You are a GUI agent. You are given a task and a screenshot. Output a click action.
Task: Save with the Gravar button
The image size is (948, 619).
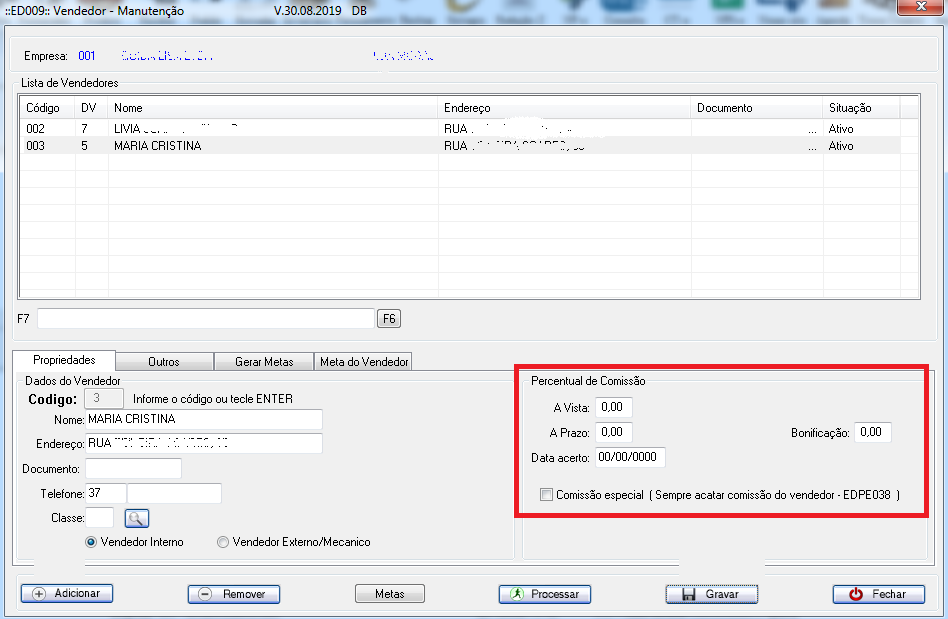coord(711,594)
